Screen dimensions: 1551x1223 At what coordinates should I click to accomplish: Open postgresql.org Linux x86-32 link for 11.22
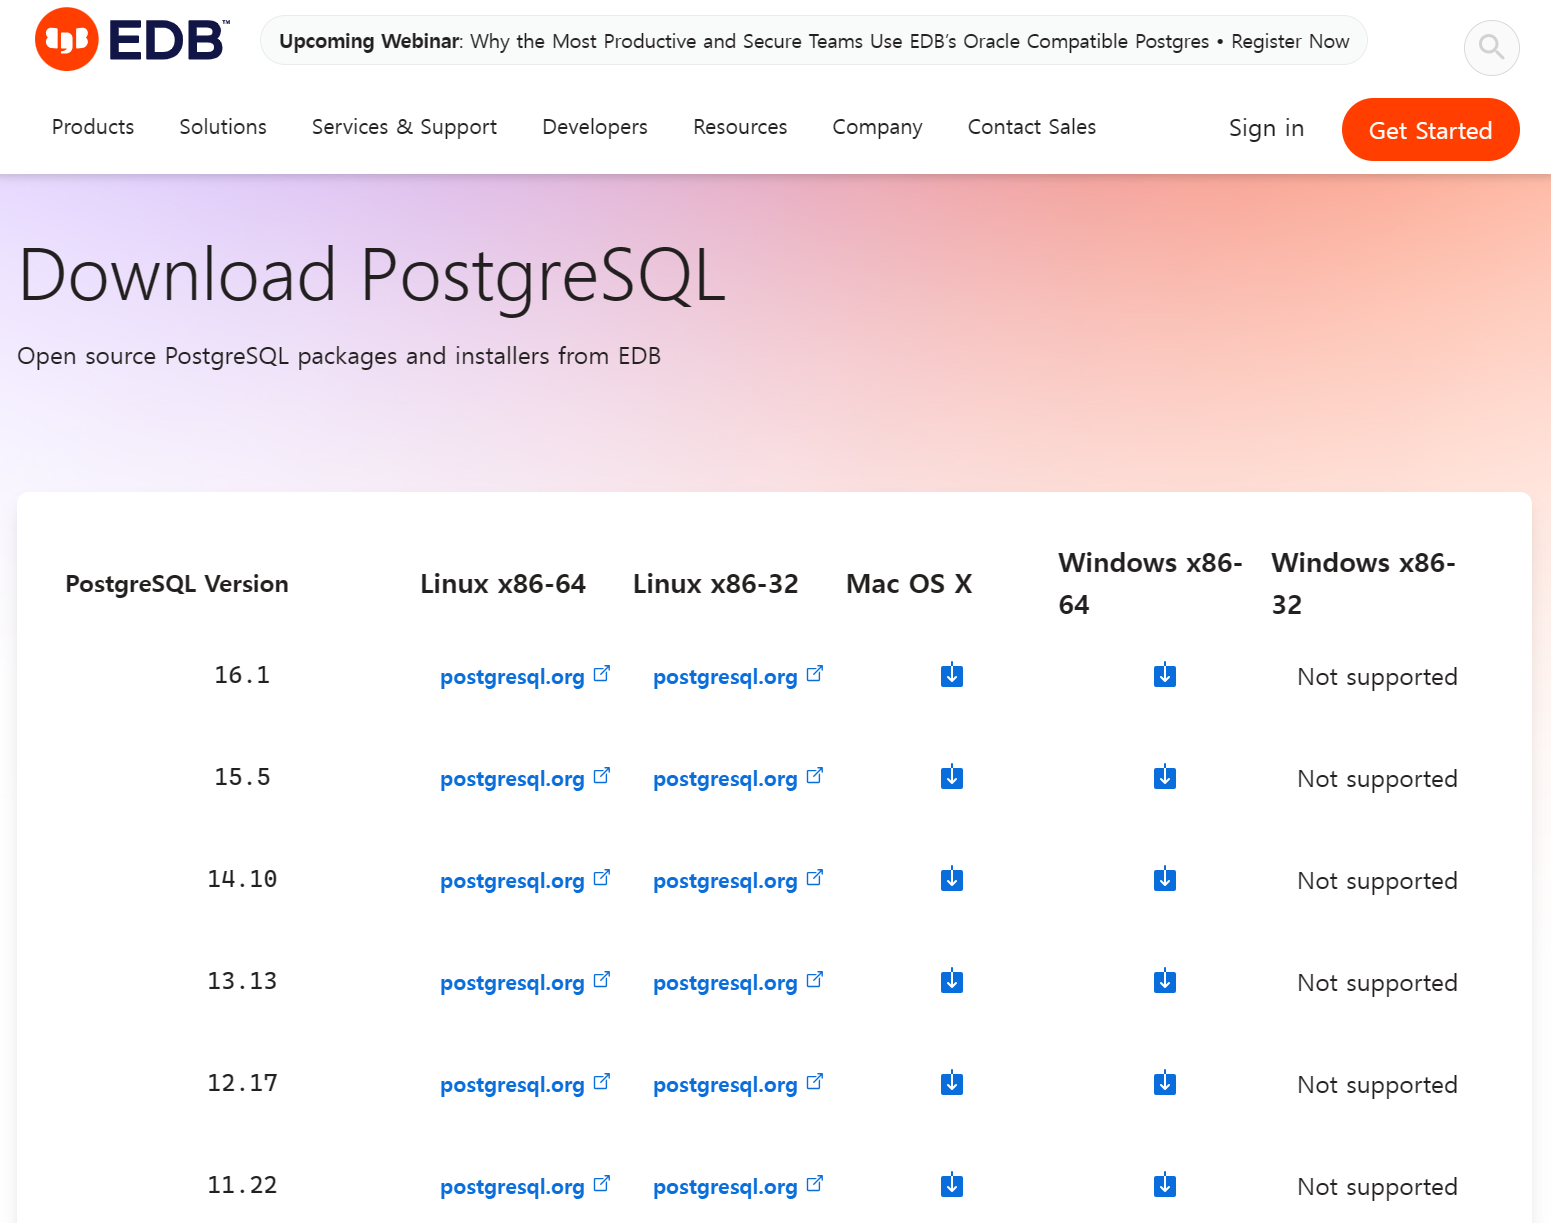click(x=738, y=1187)
